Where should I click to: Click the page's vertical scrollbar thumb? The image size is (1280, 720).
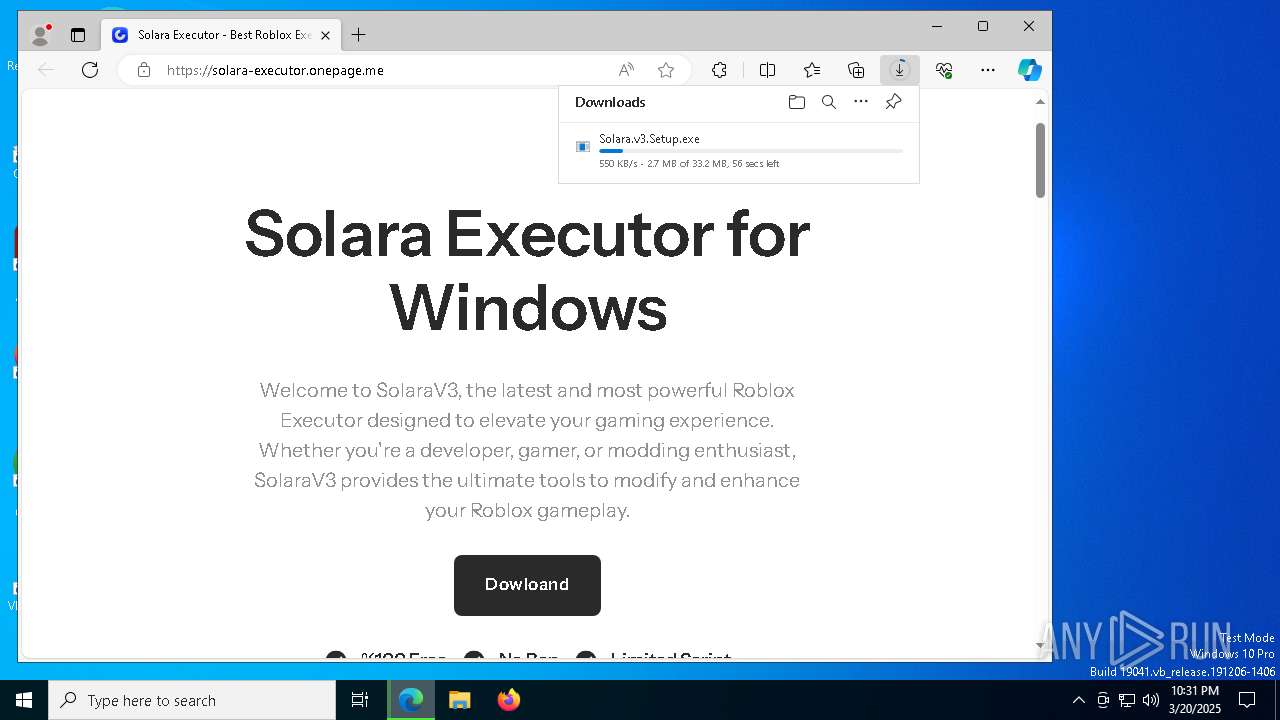pyautogui.click(x=1040, y=160)
